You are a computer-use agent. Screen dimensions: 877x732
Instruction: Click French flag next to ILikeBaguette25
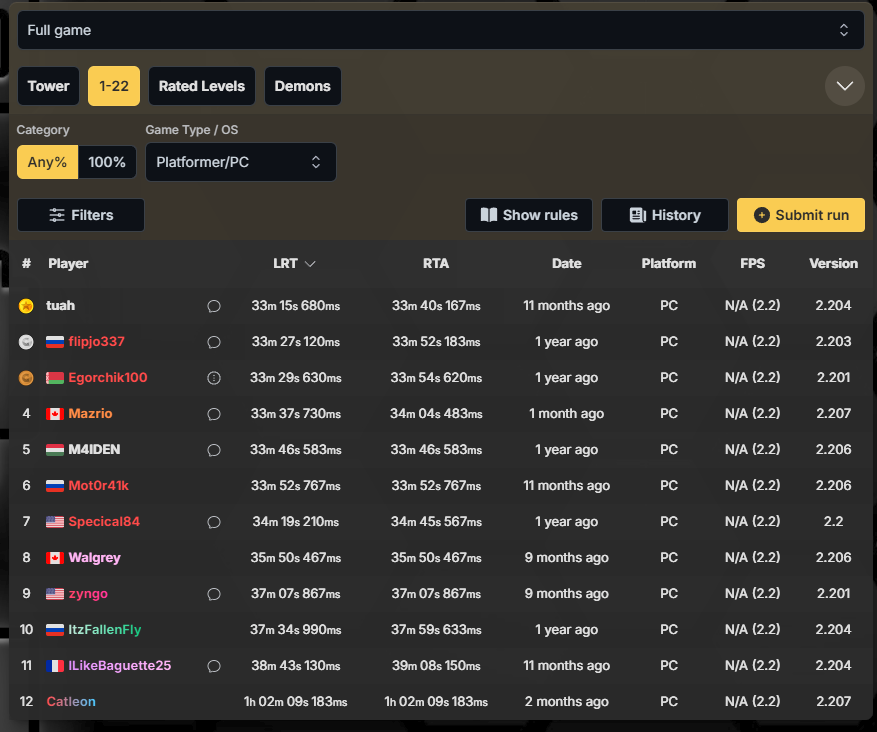click(x=55, y=666)
